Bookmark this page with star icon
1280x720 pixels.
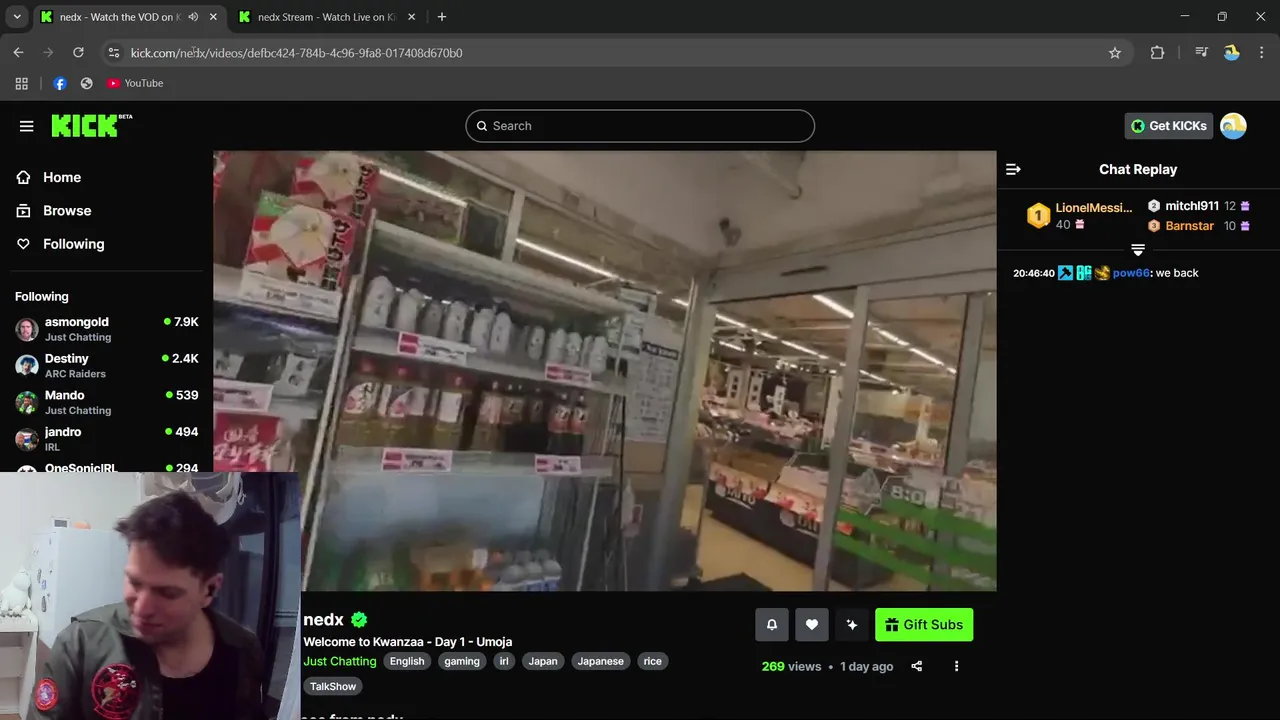(x=1115, y=53)
